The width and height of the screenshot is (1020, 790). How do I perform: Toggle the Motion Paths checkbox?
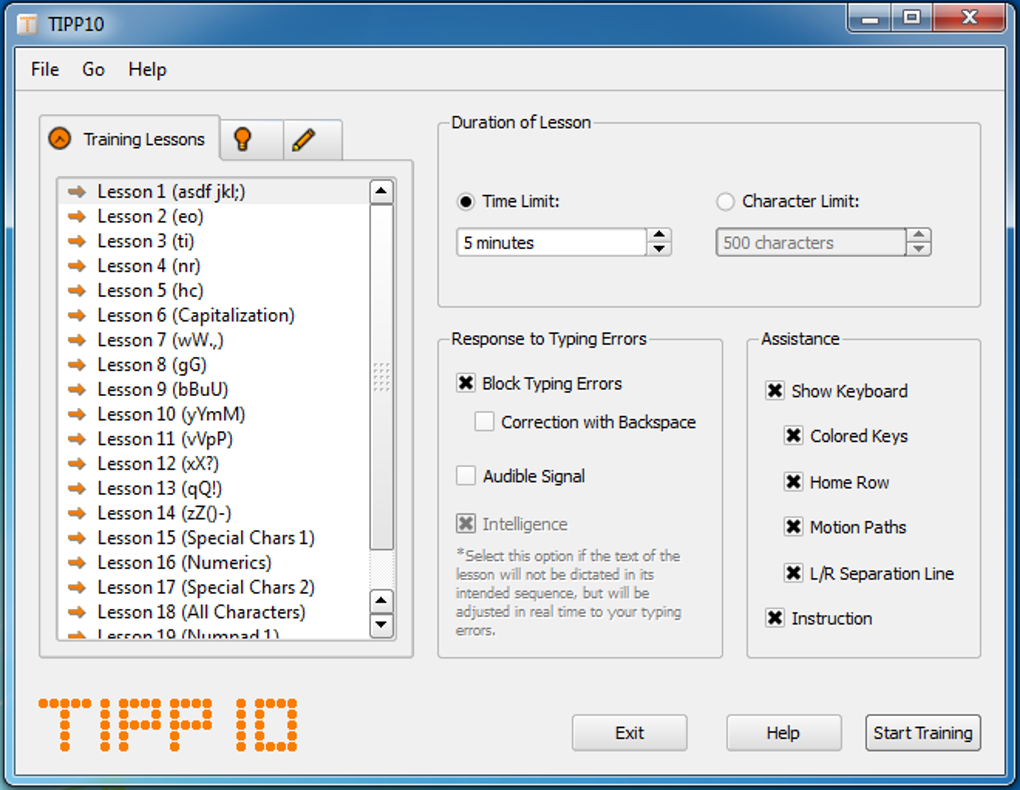click(794, 526)
